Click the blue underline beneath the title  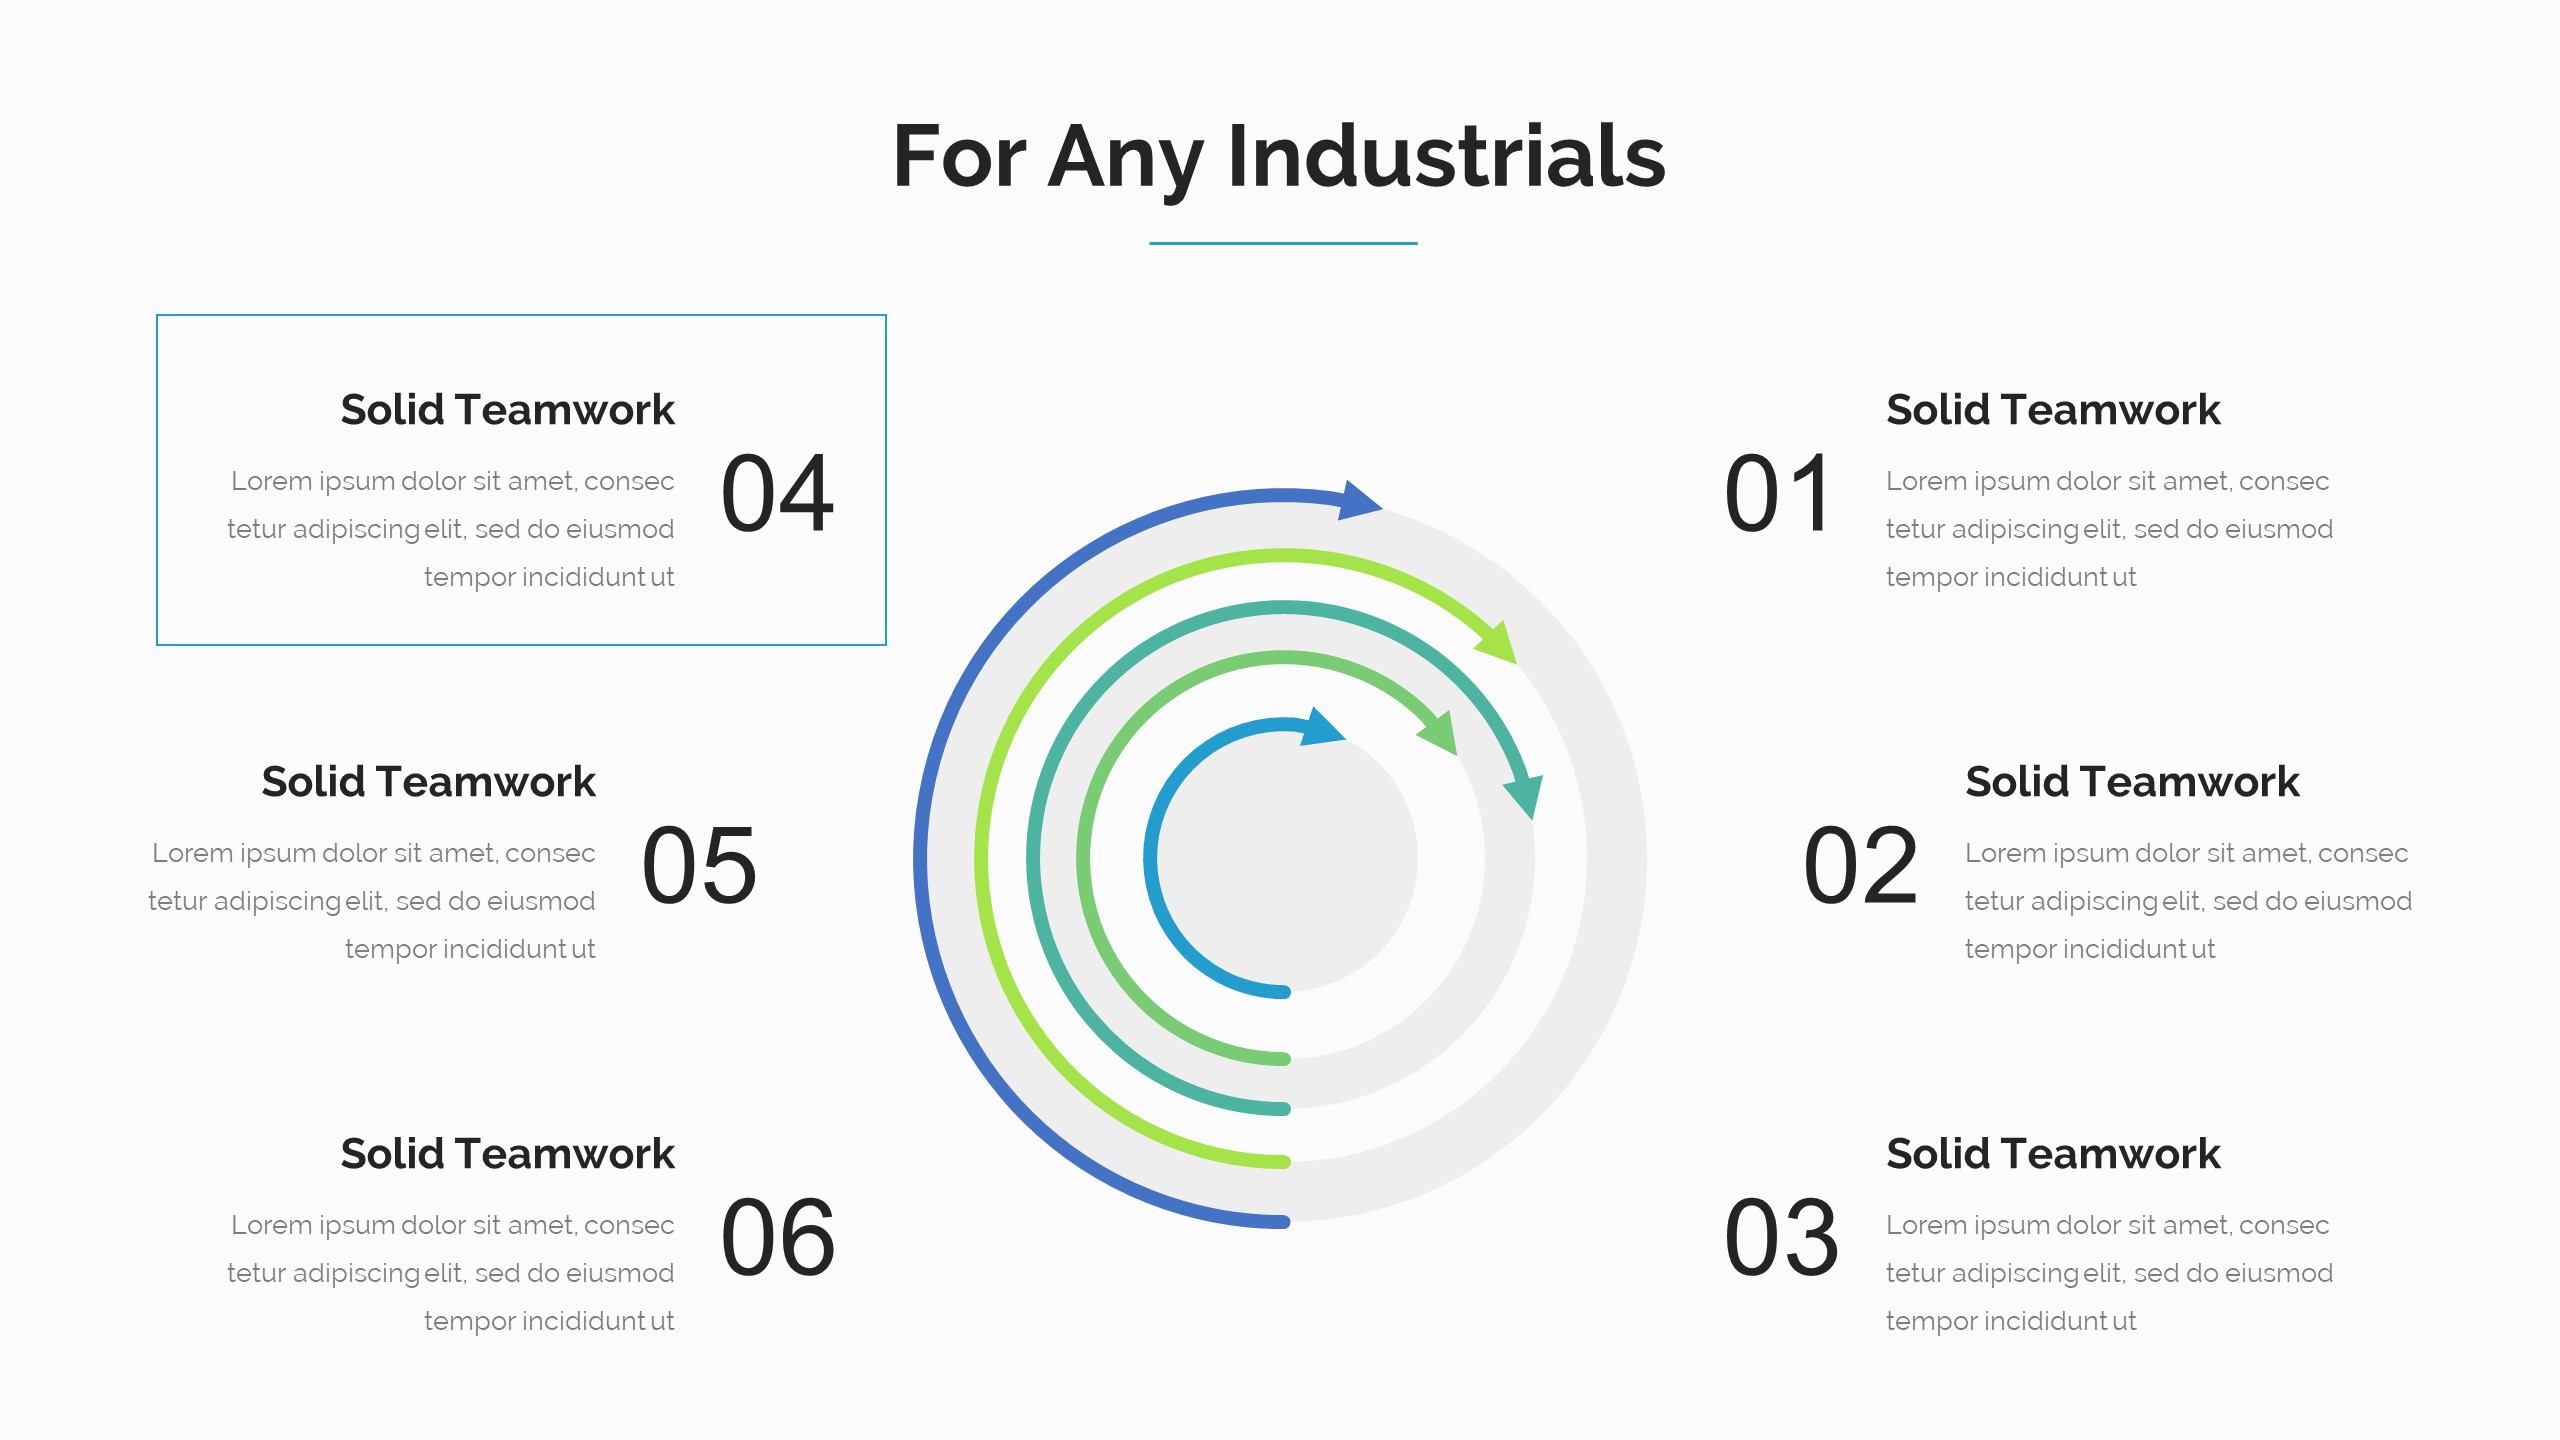click(1283, 243)
